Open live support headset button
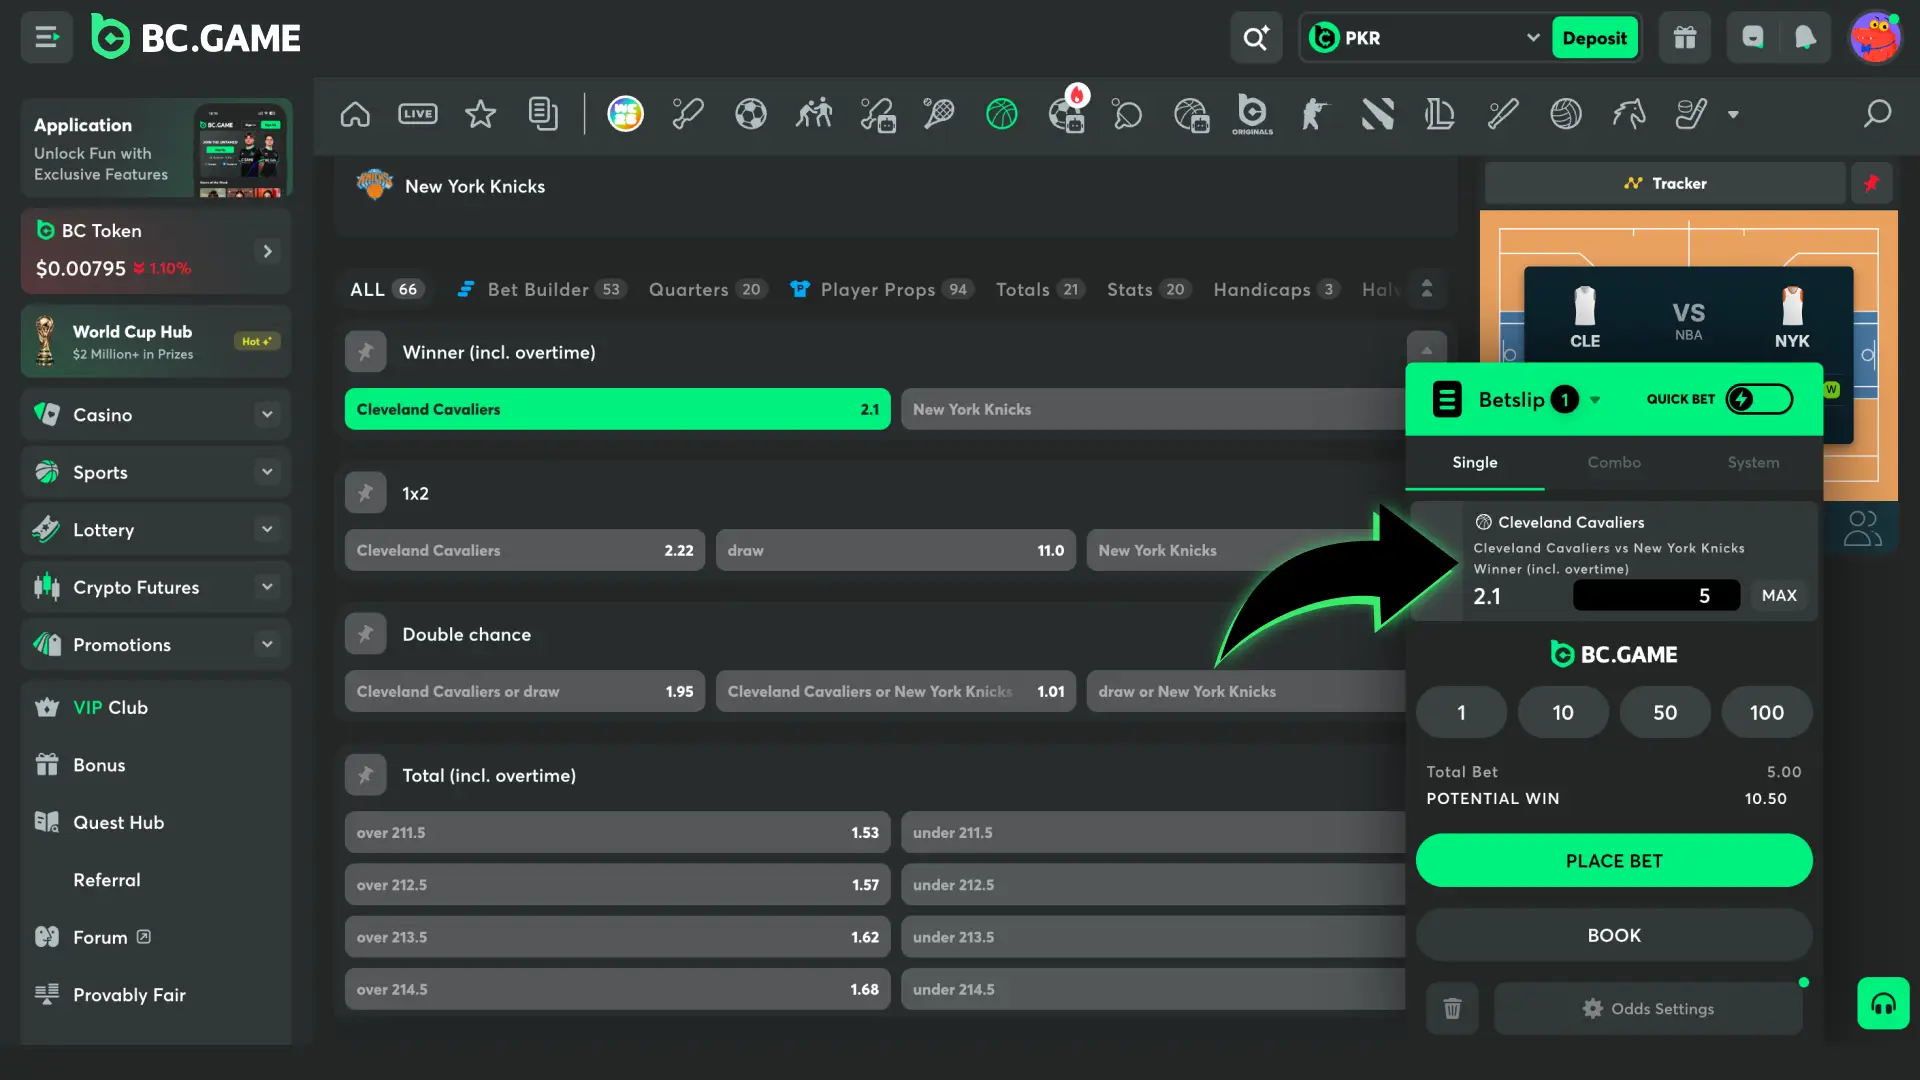 point(1884,1003)
